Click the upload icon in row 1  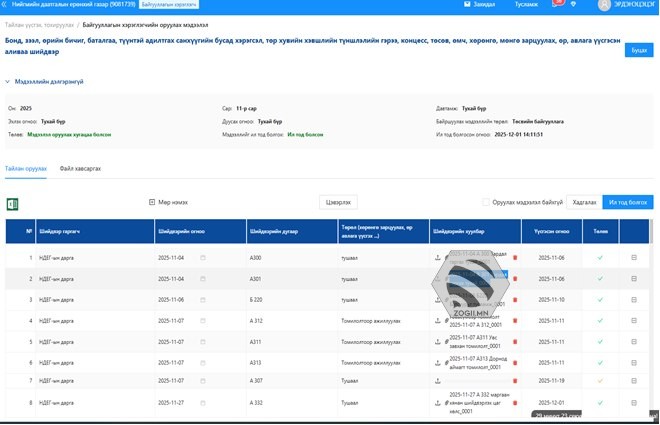437,258
